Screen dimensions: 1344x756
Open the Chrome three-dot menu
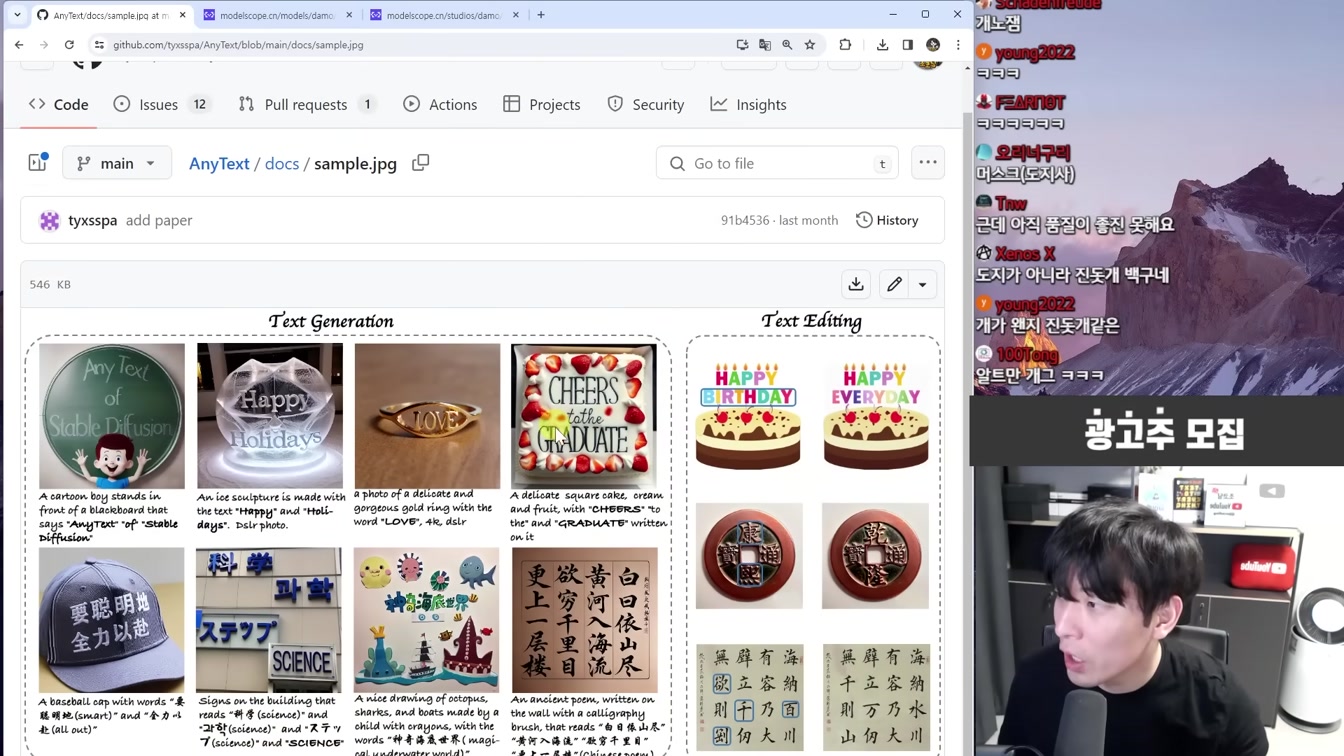click(958, 45)
